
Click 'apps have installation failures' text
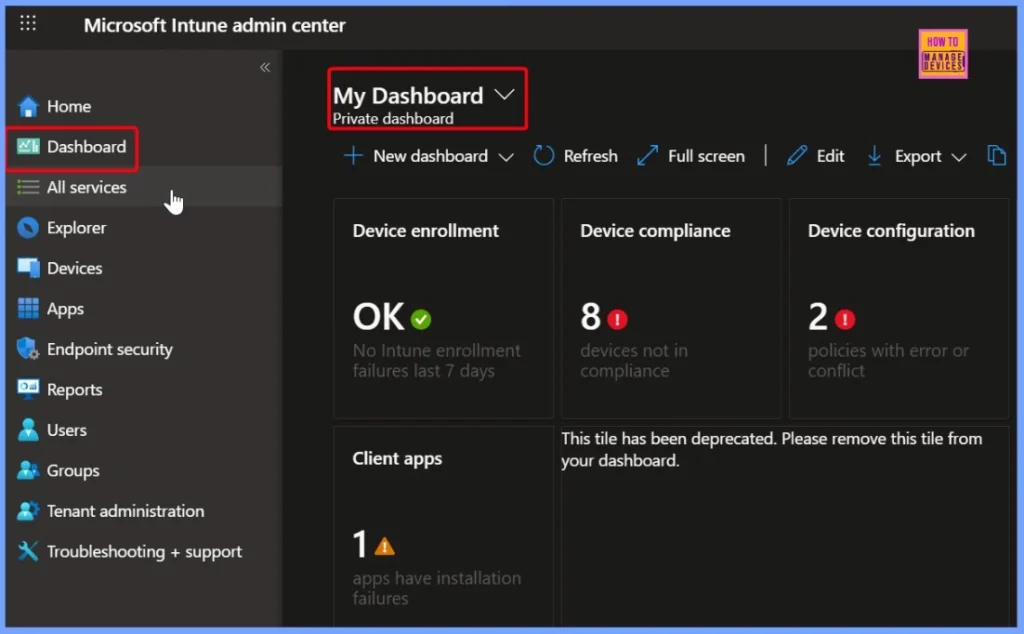pyautogui.click(x=436, y=588)
